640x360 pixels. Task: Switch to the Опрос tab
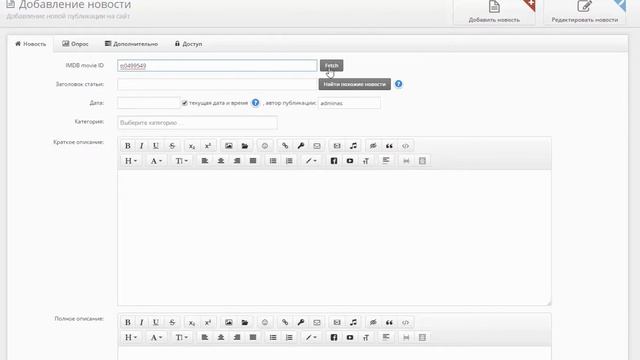coord(75,44)
